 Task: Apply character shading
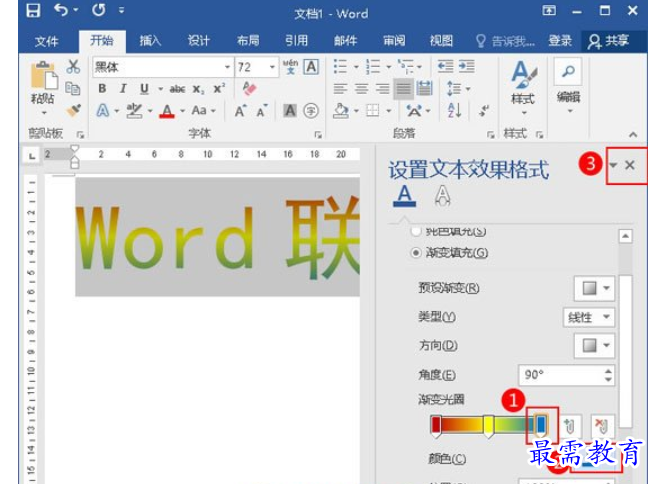(290, 110)
